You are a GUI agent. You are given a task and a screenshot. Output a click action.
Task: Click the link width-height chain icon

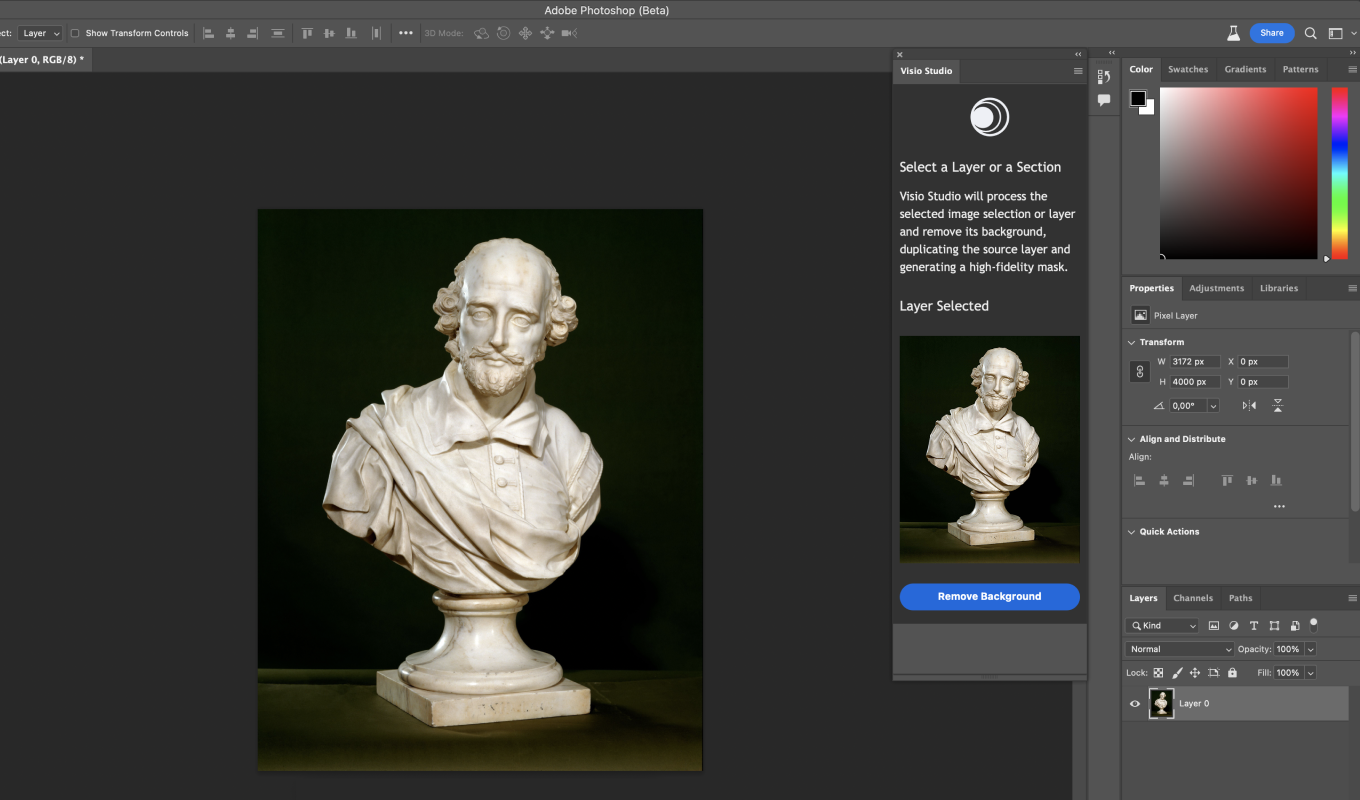click(x=1139, y=372)
